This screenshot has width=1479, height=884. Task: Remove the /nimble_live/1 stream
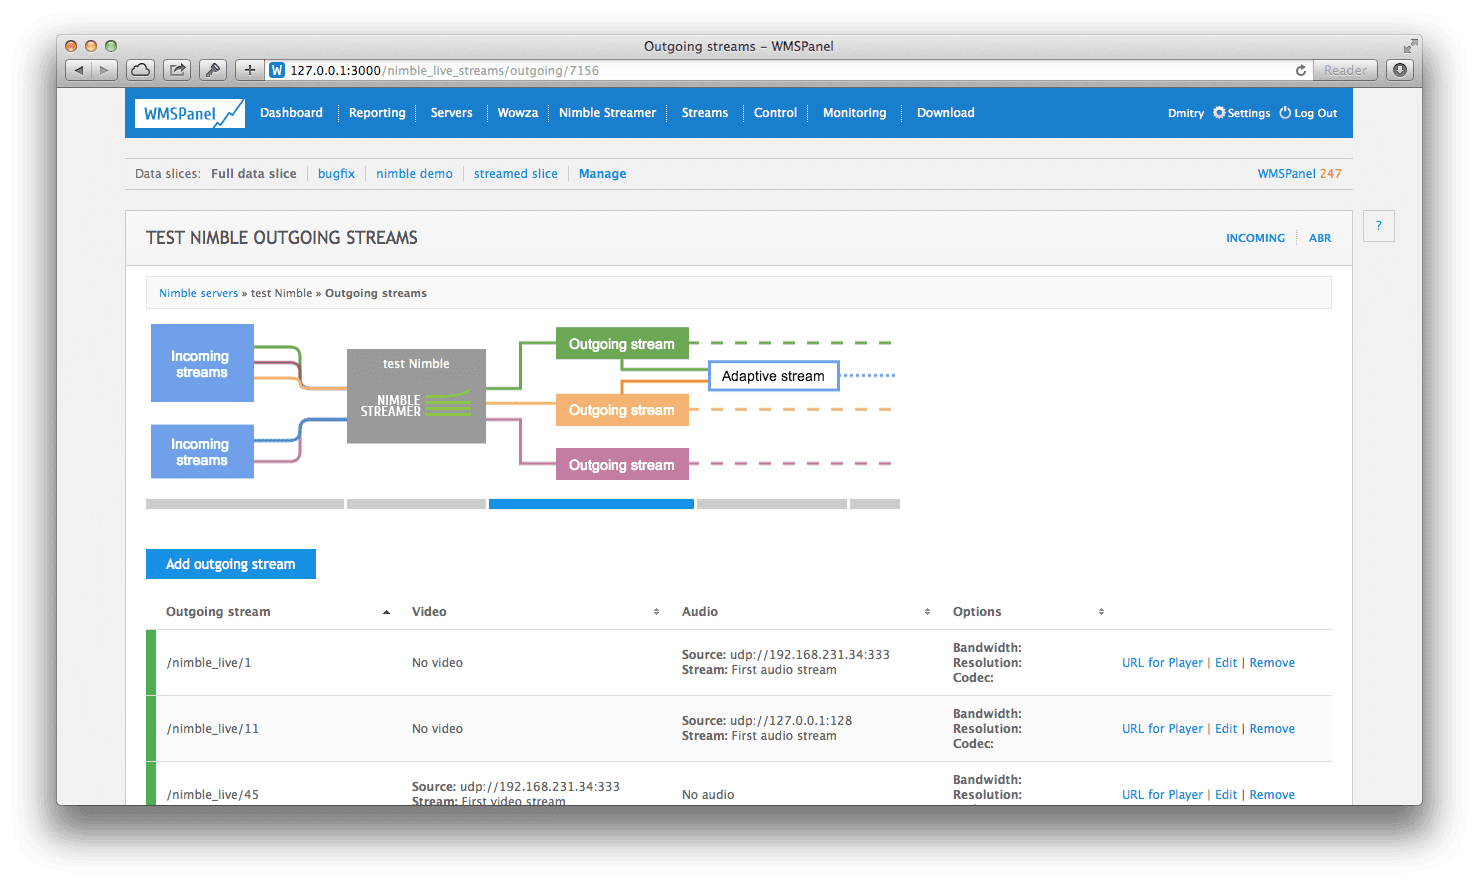(1272, 663)
